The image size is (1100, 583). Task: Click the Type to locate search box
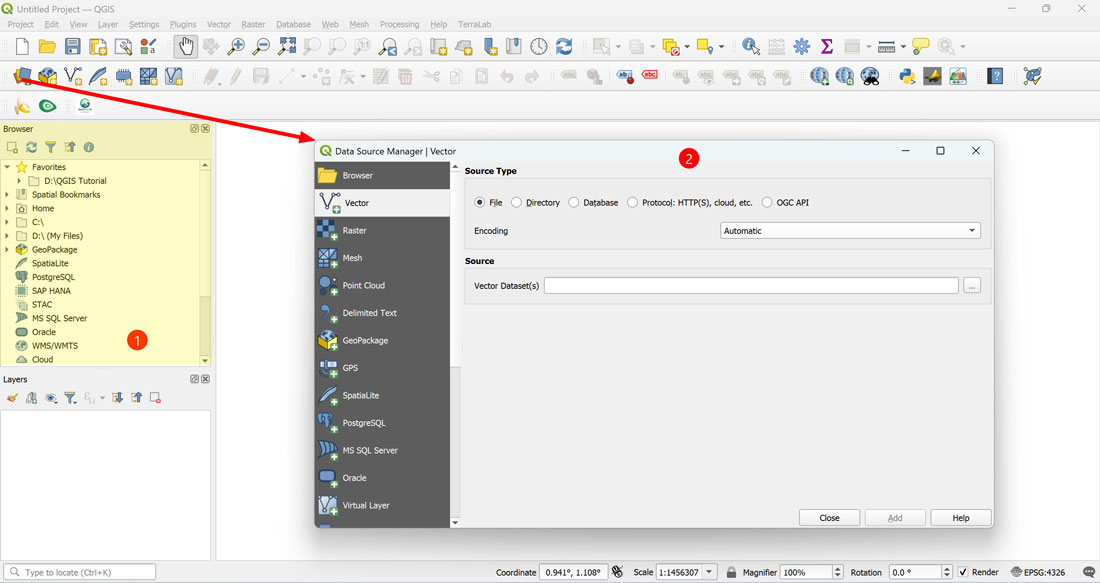click(79, 572)
